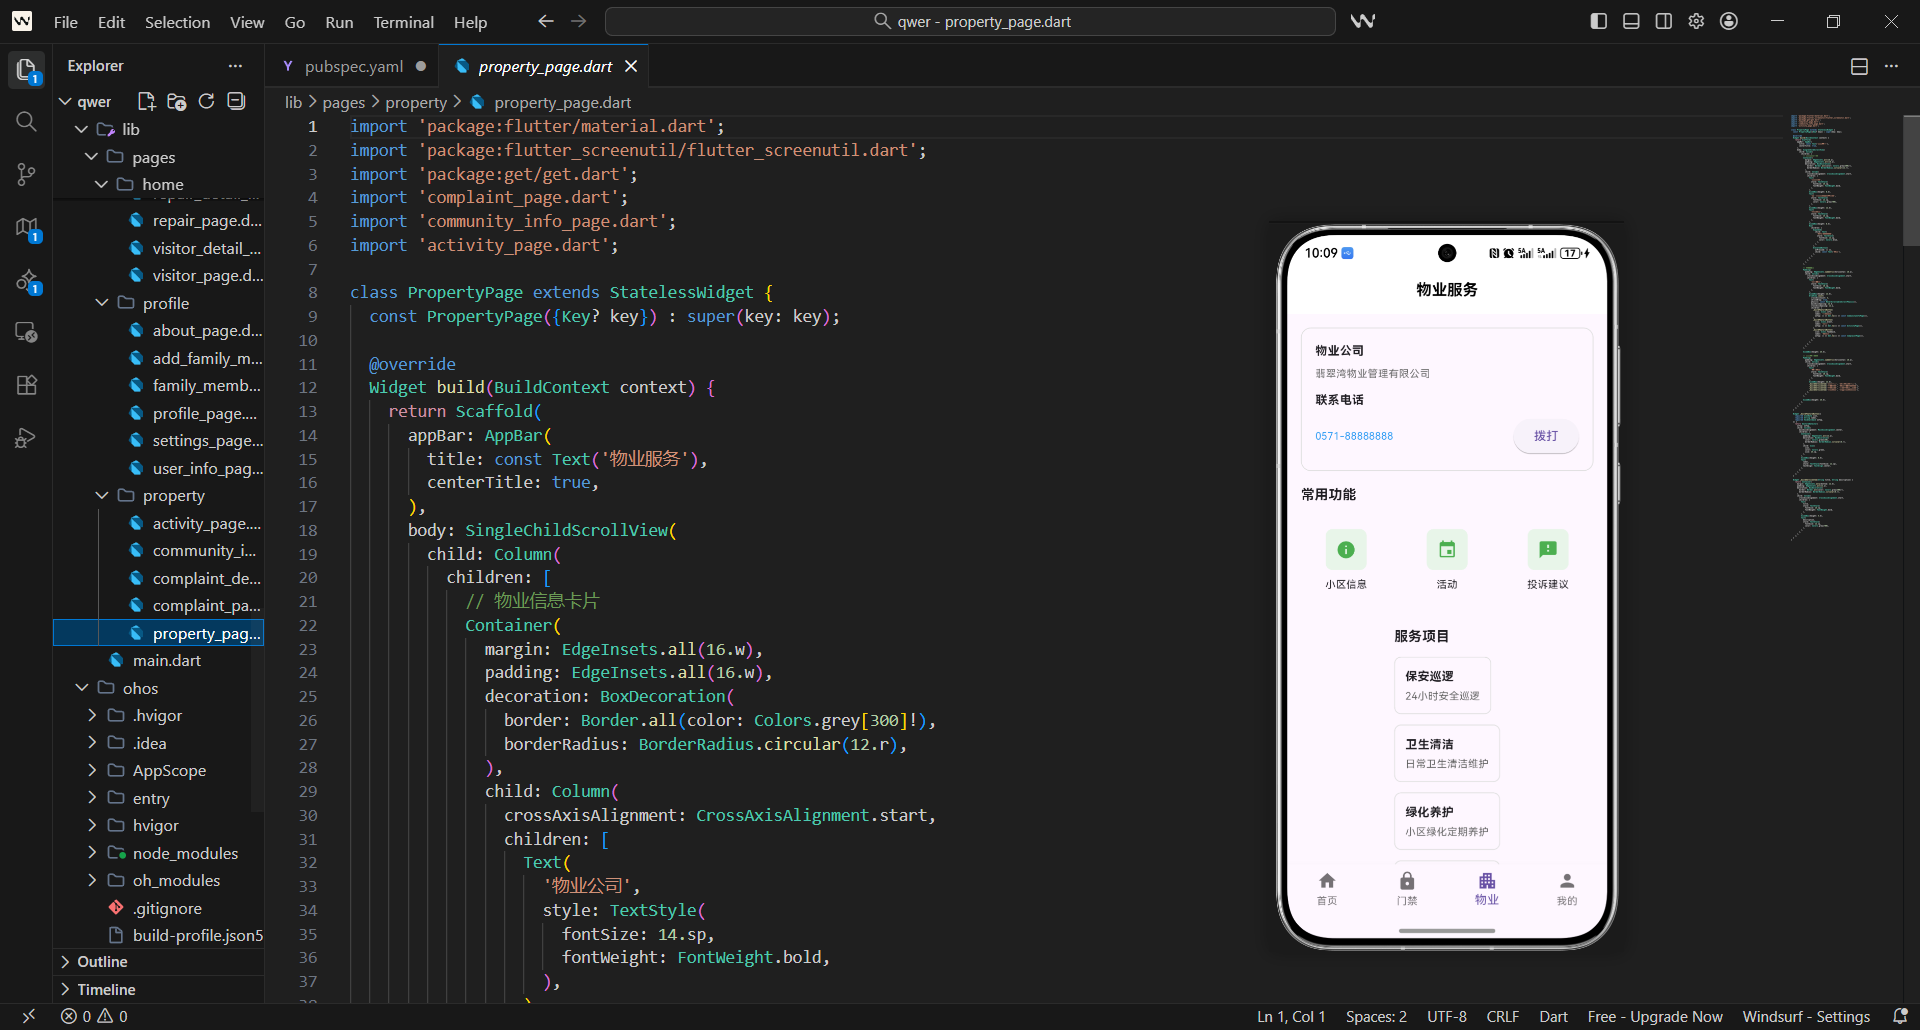
Task: Click Ln 1, Col 1 in status bar
Action: tap(1291, 1016)
